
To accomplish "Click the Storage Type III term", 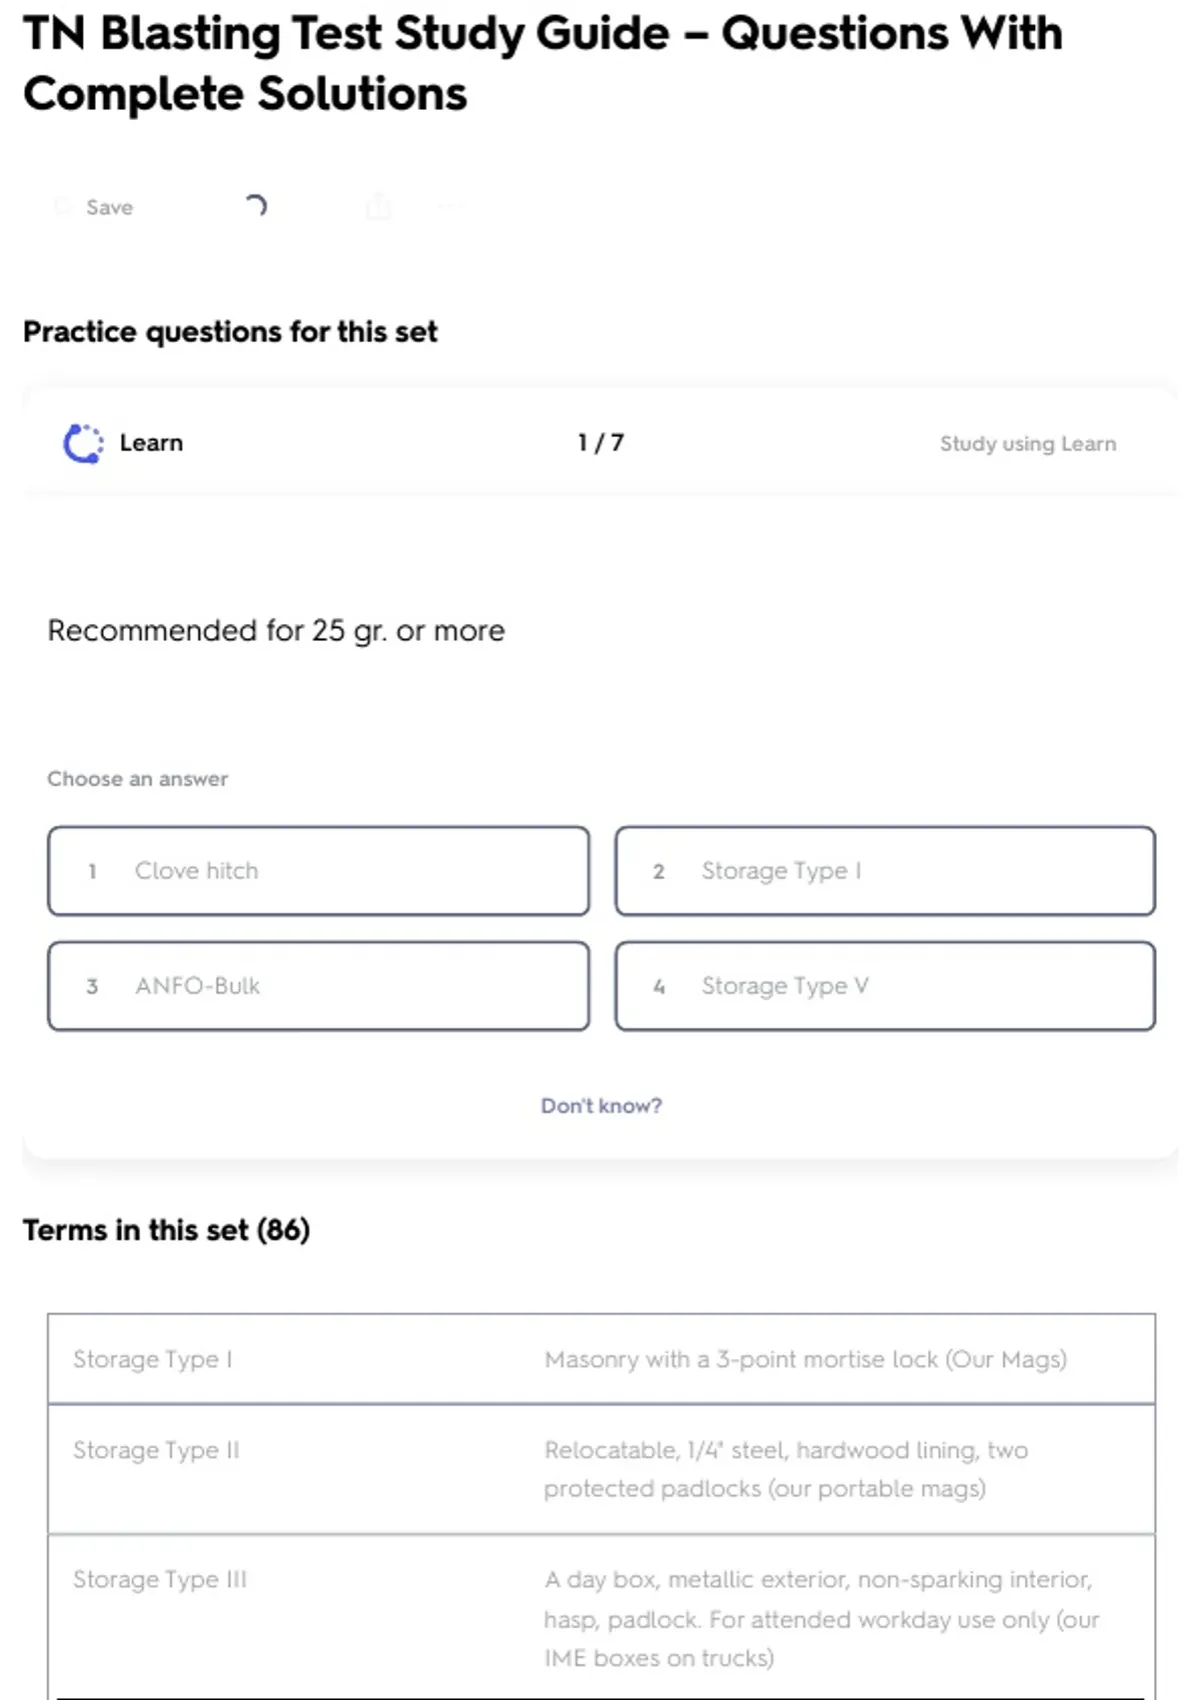I will click(159, 1579).
